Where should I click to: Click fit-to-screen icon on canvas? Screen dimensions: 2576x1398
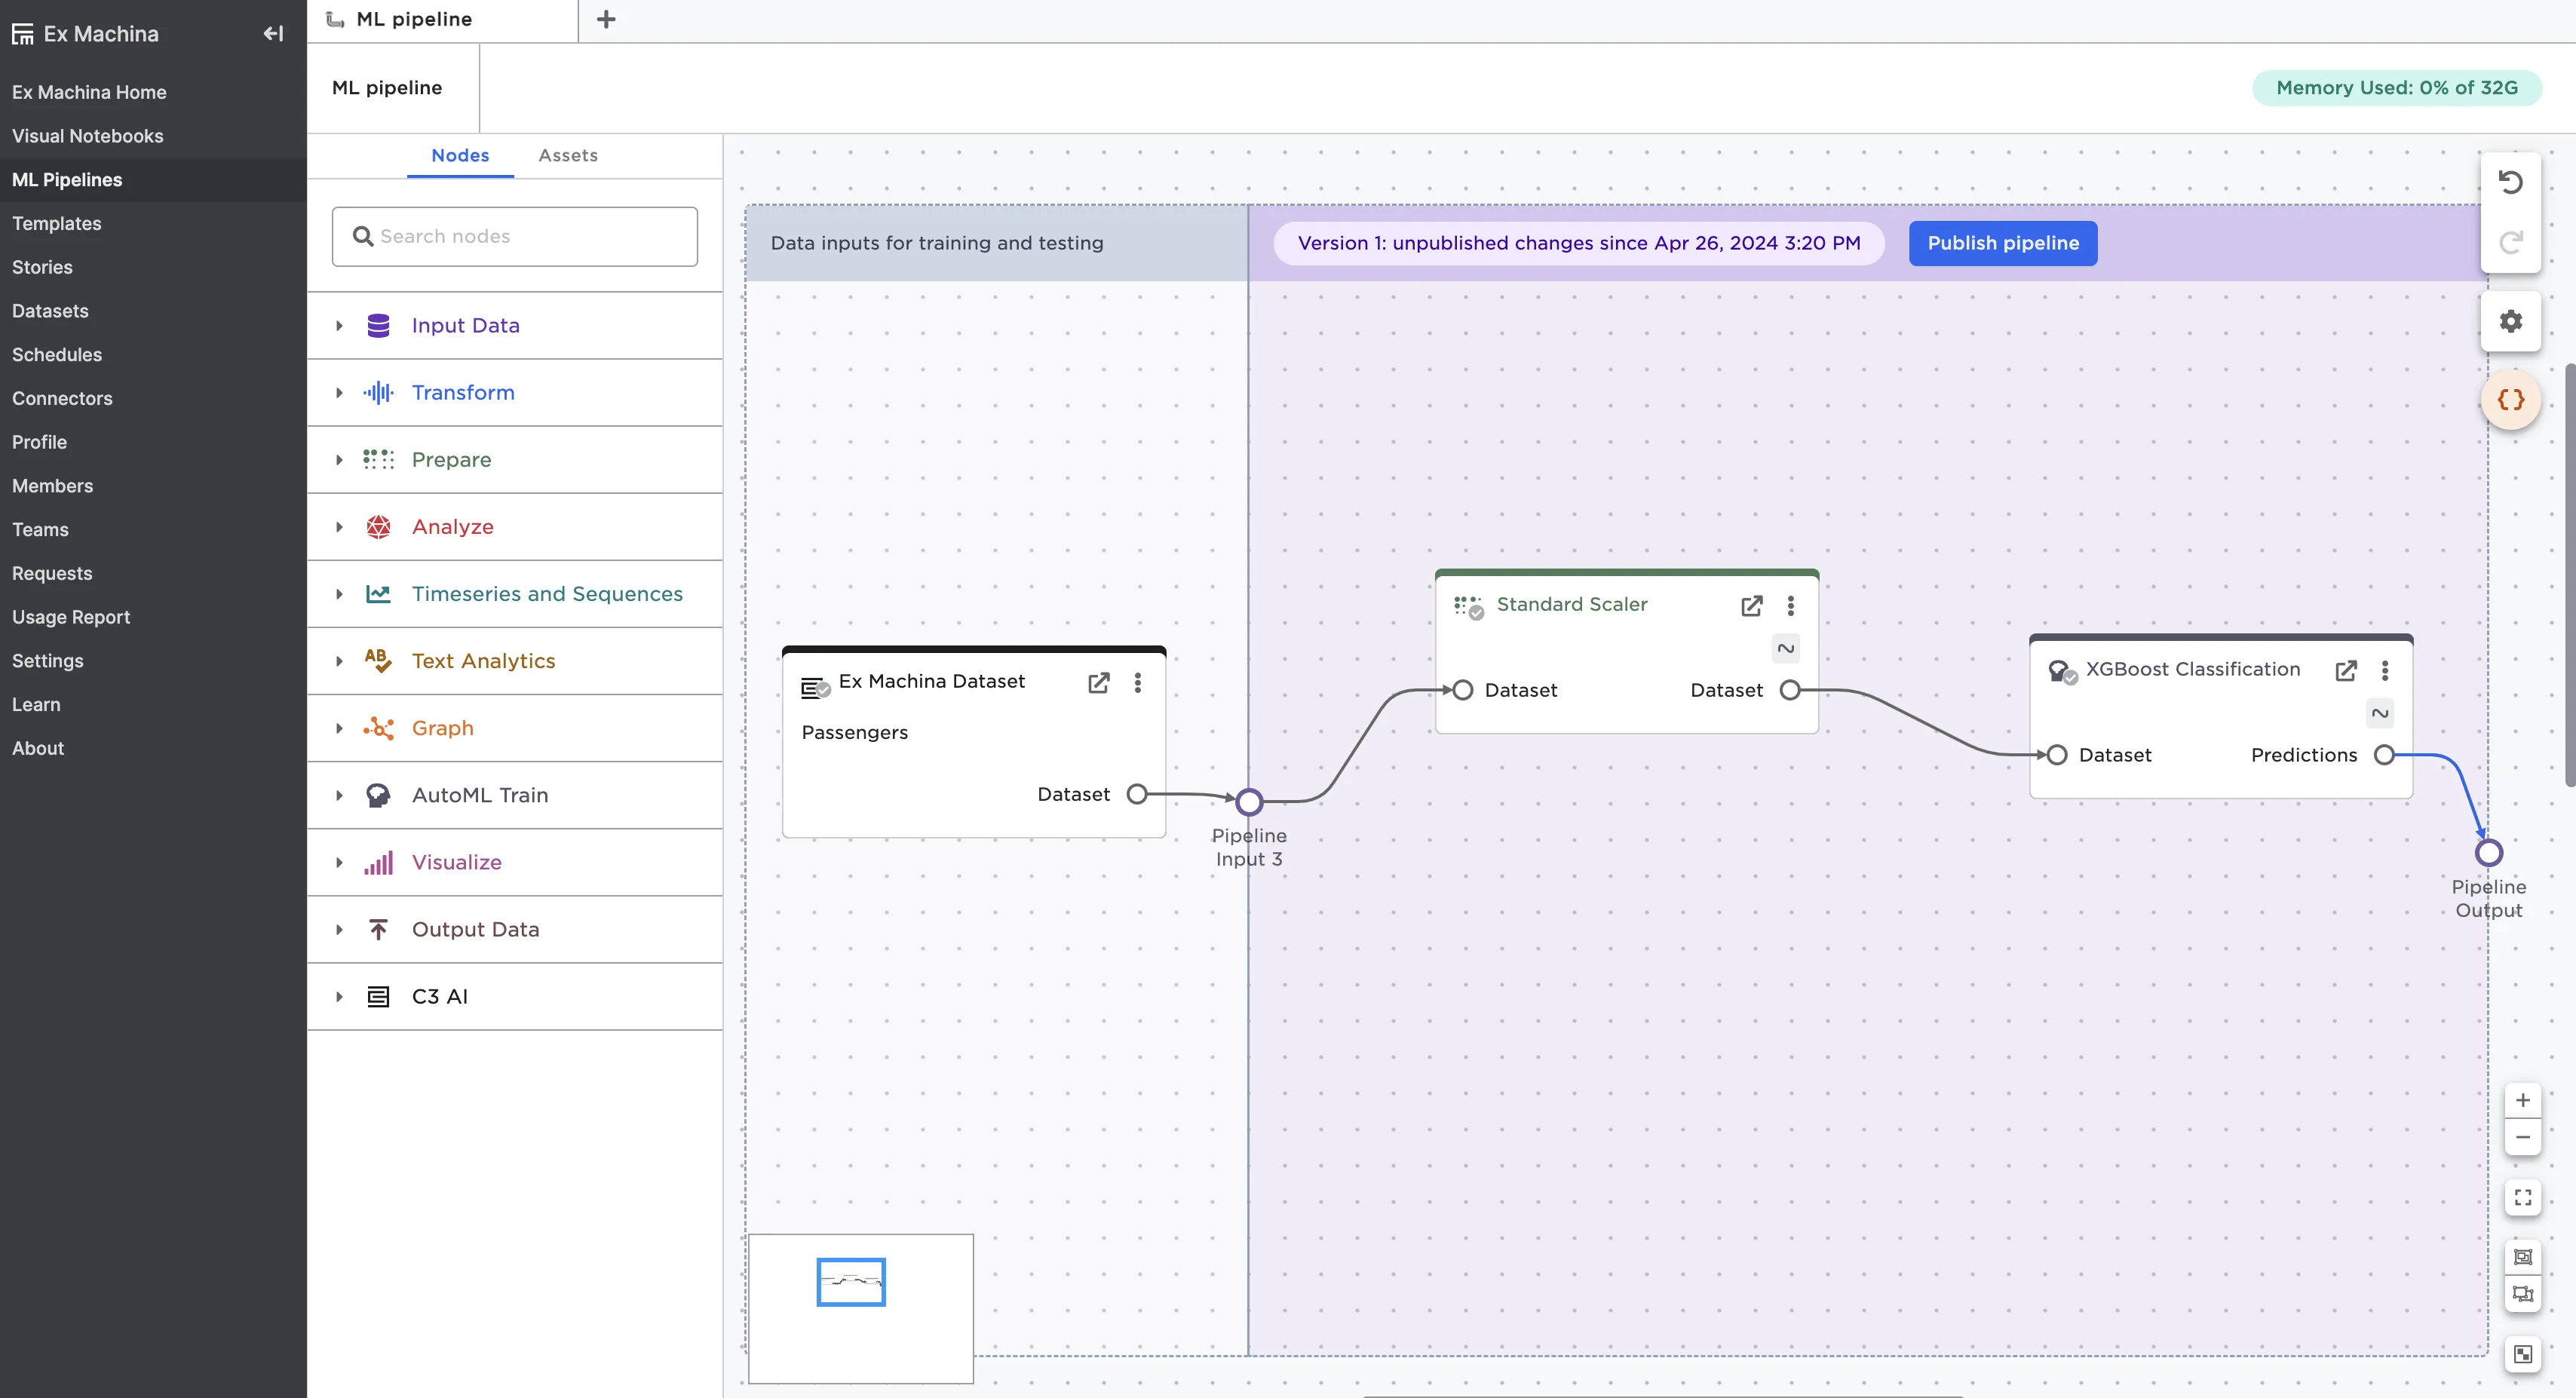(x=2522, y=1197)
